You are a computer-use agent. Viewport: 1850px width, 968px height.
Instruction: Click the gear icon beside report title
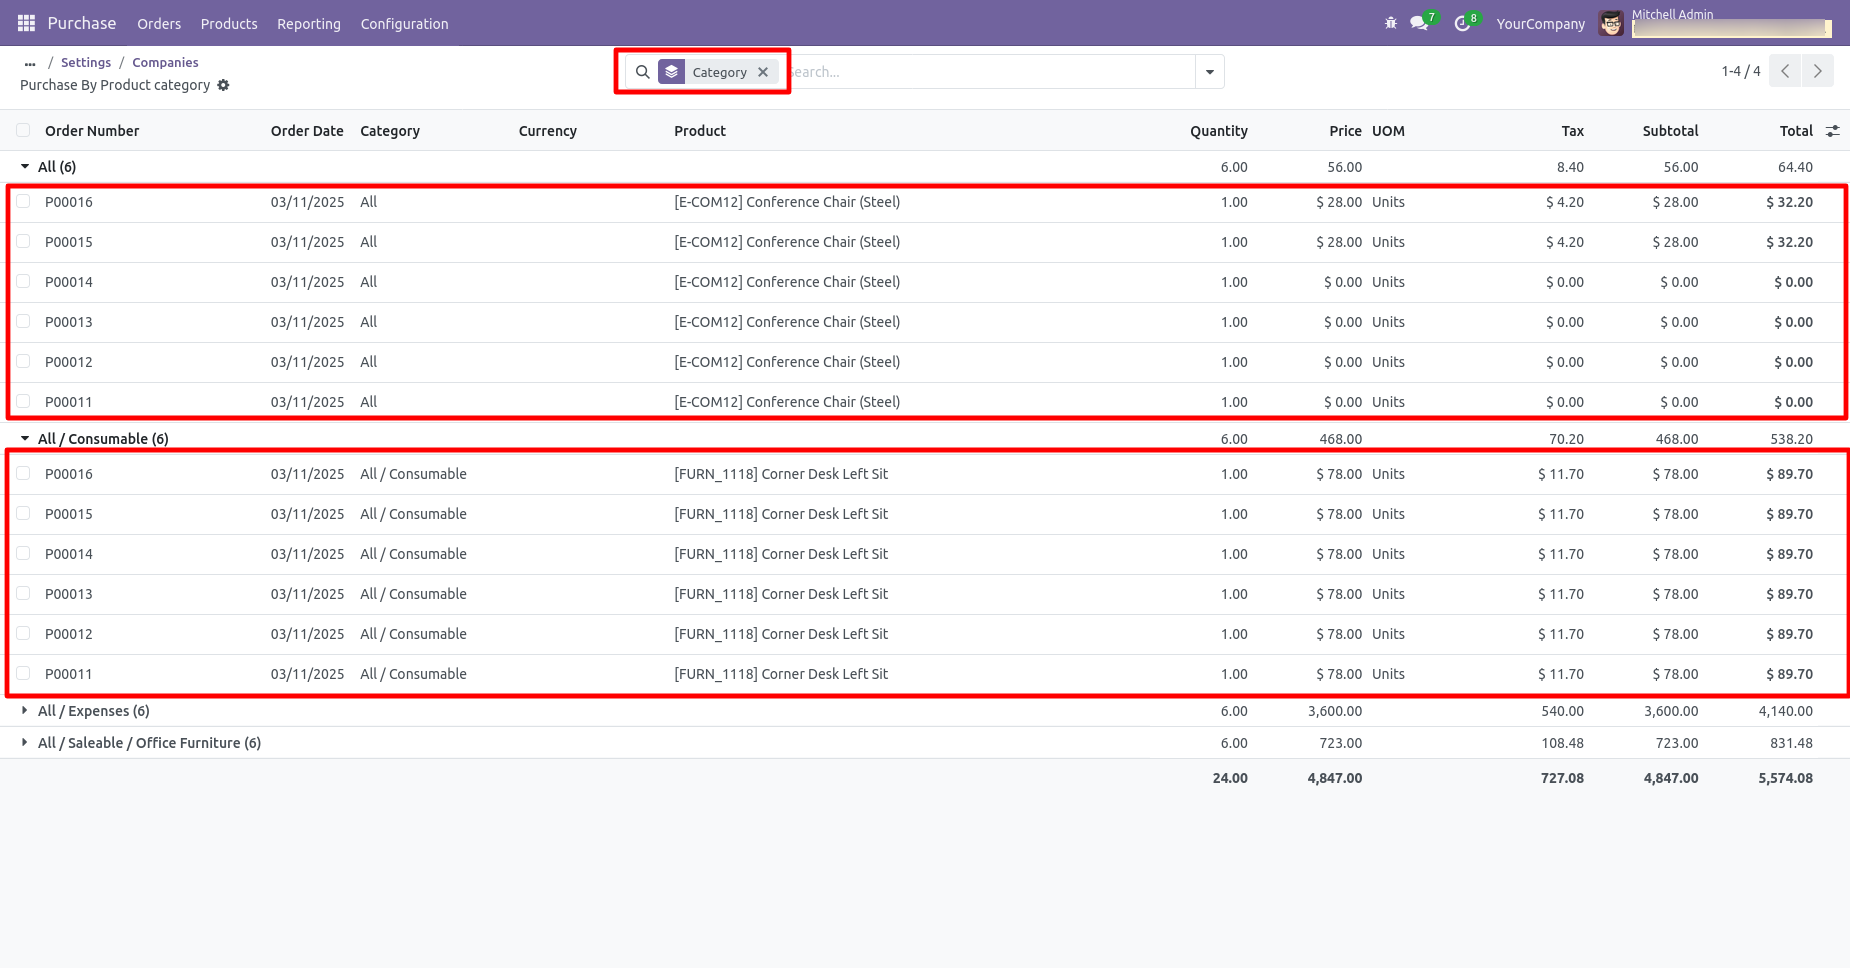[224, 85]
